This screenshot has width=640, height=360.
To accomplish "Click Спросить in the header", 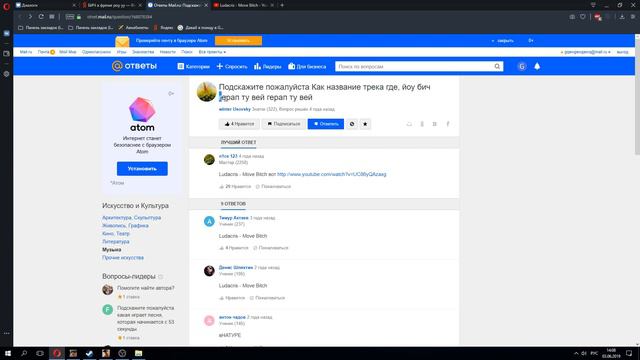I will coord(232,66).
